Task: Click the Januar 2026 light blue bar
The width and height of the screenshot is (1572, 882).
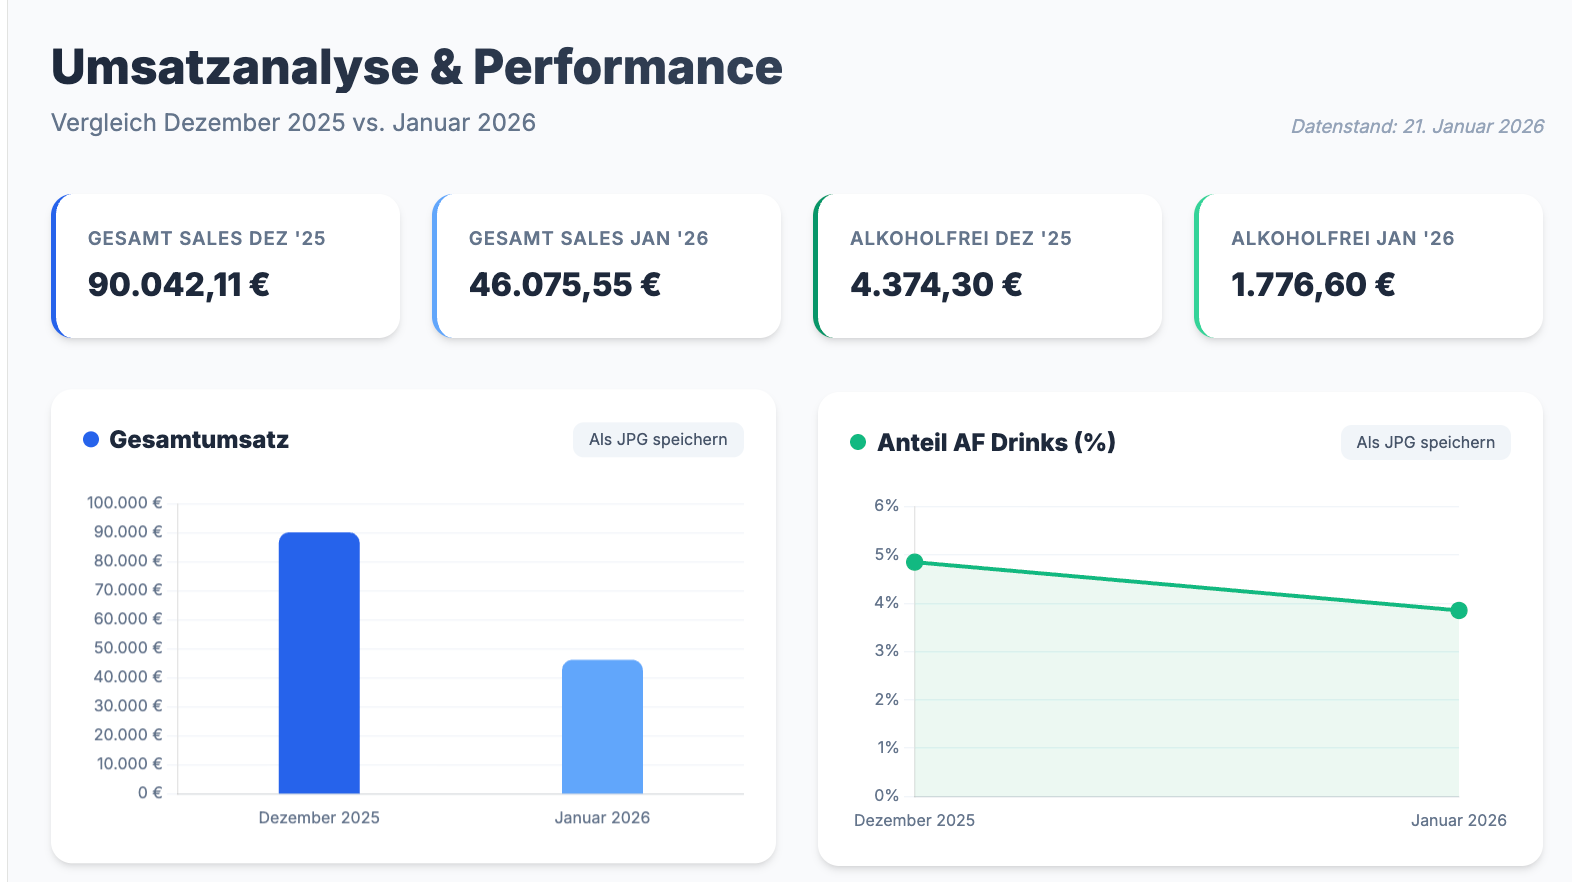Action: click(602, 726)
